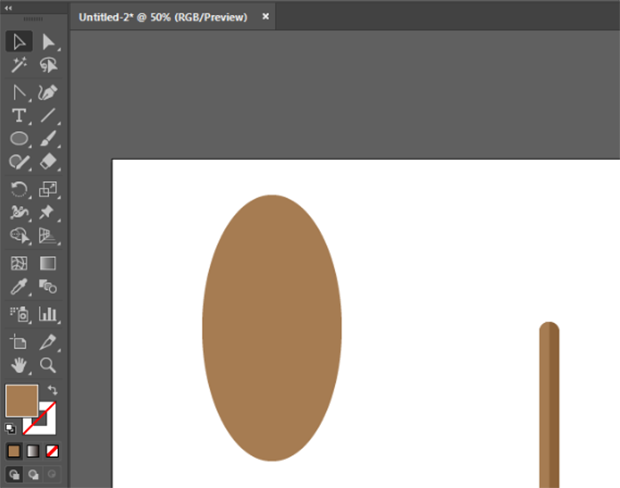Choose the Lasso tool
The width and height of the screenshot is (620, 488).
pos(47,65)
